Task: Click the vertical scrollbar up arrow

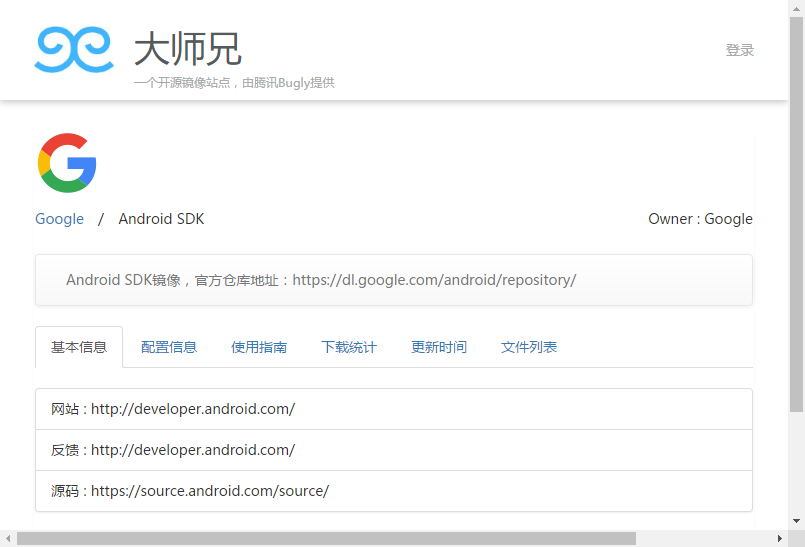Action: click(x=796, y=8)
